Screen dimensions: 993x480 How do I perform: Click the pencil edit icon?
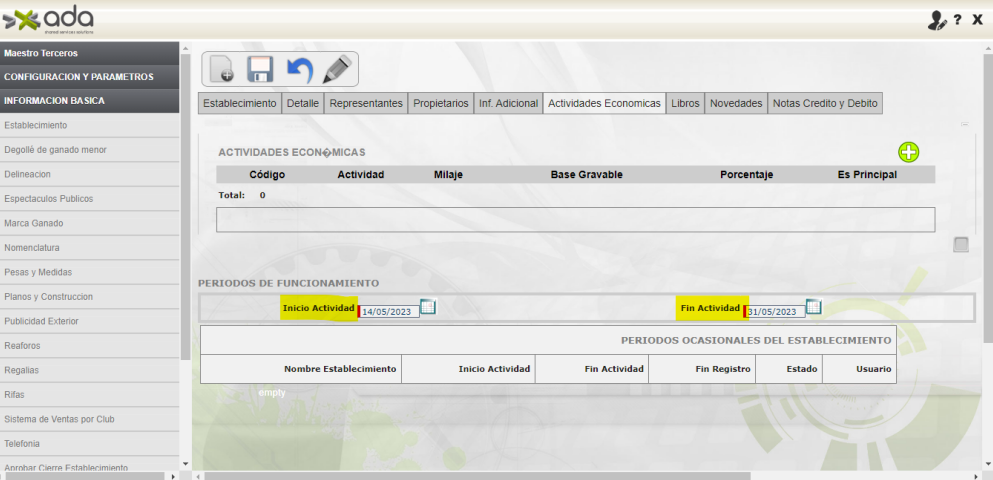[x=337, y=69]
